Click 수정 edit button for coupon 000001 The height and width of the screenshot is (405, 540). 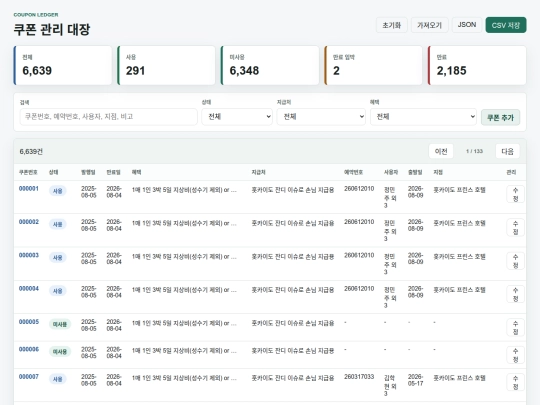click(515, 194)
